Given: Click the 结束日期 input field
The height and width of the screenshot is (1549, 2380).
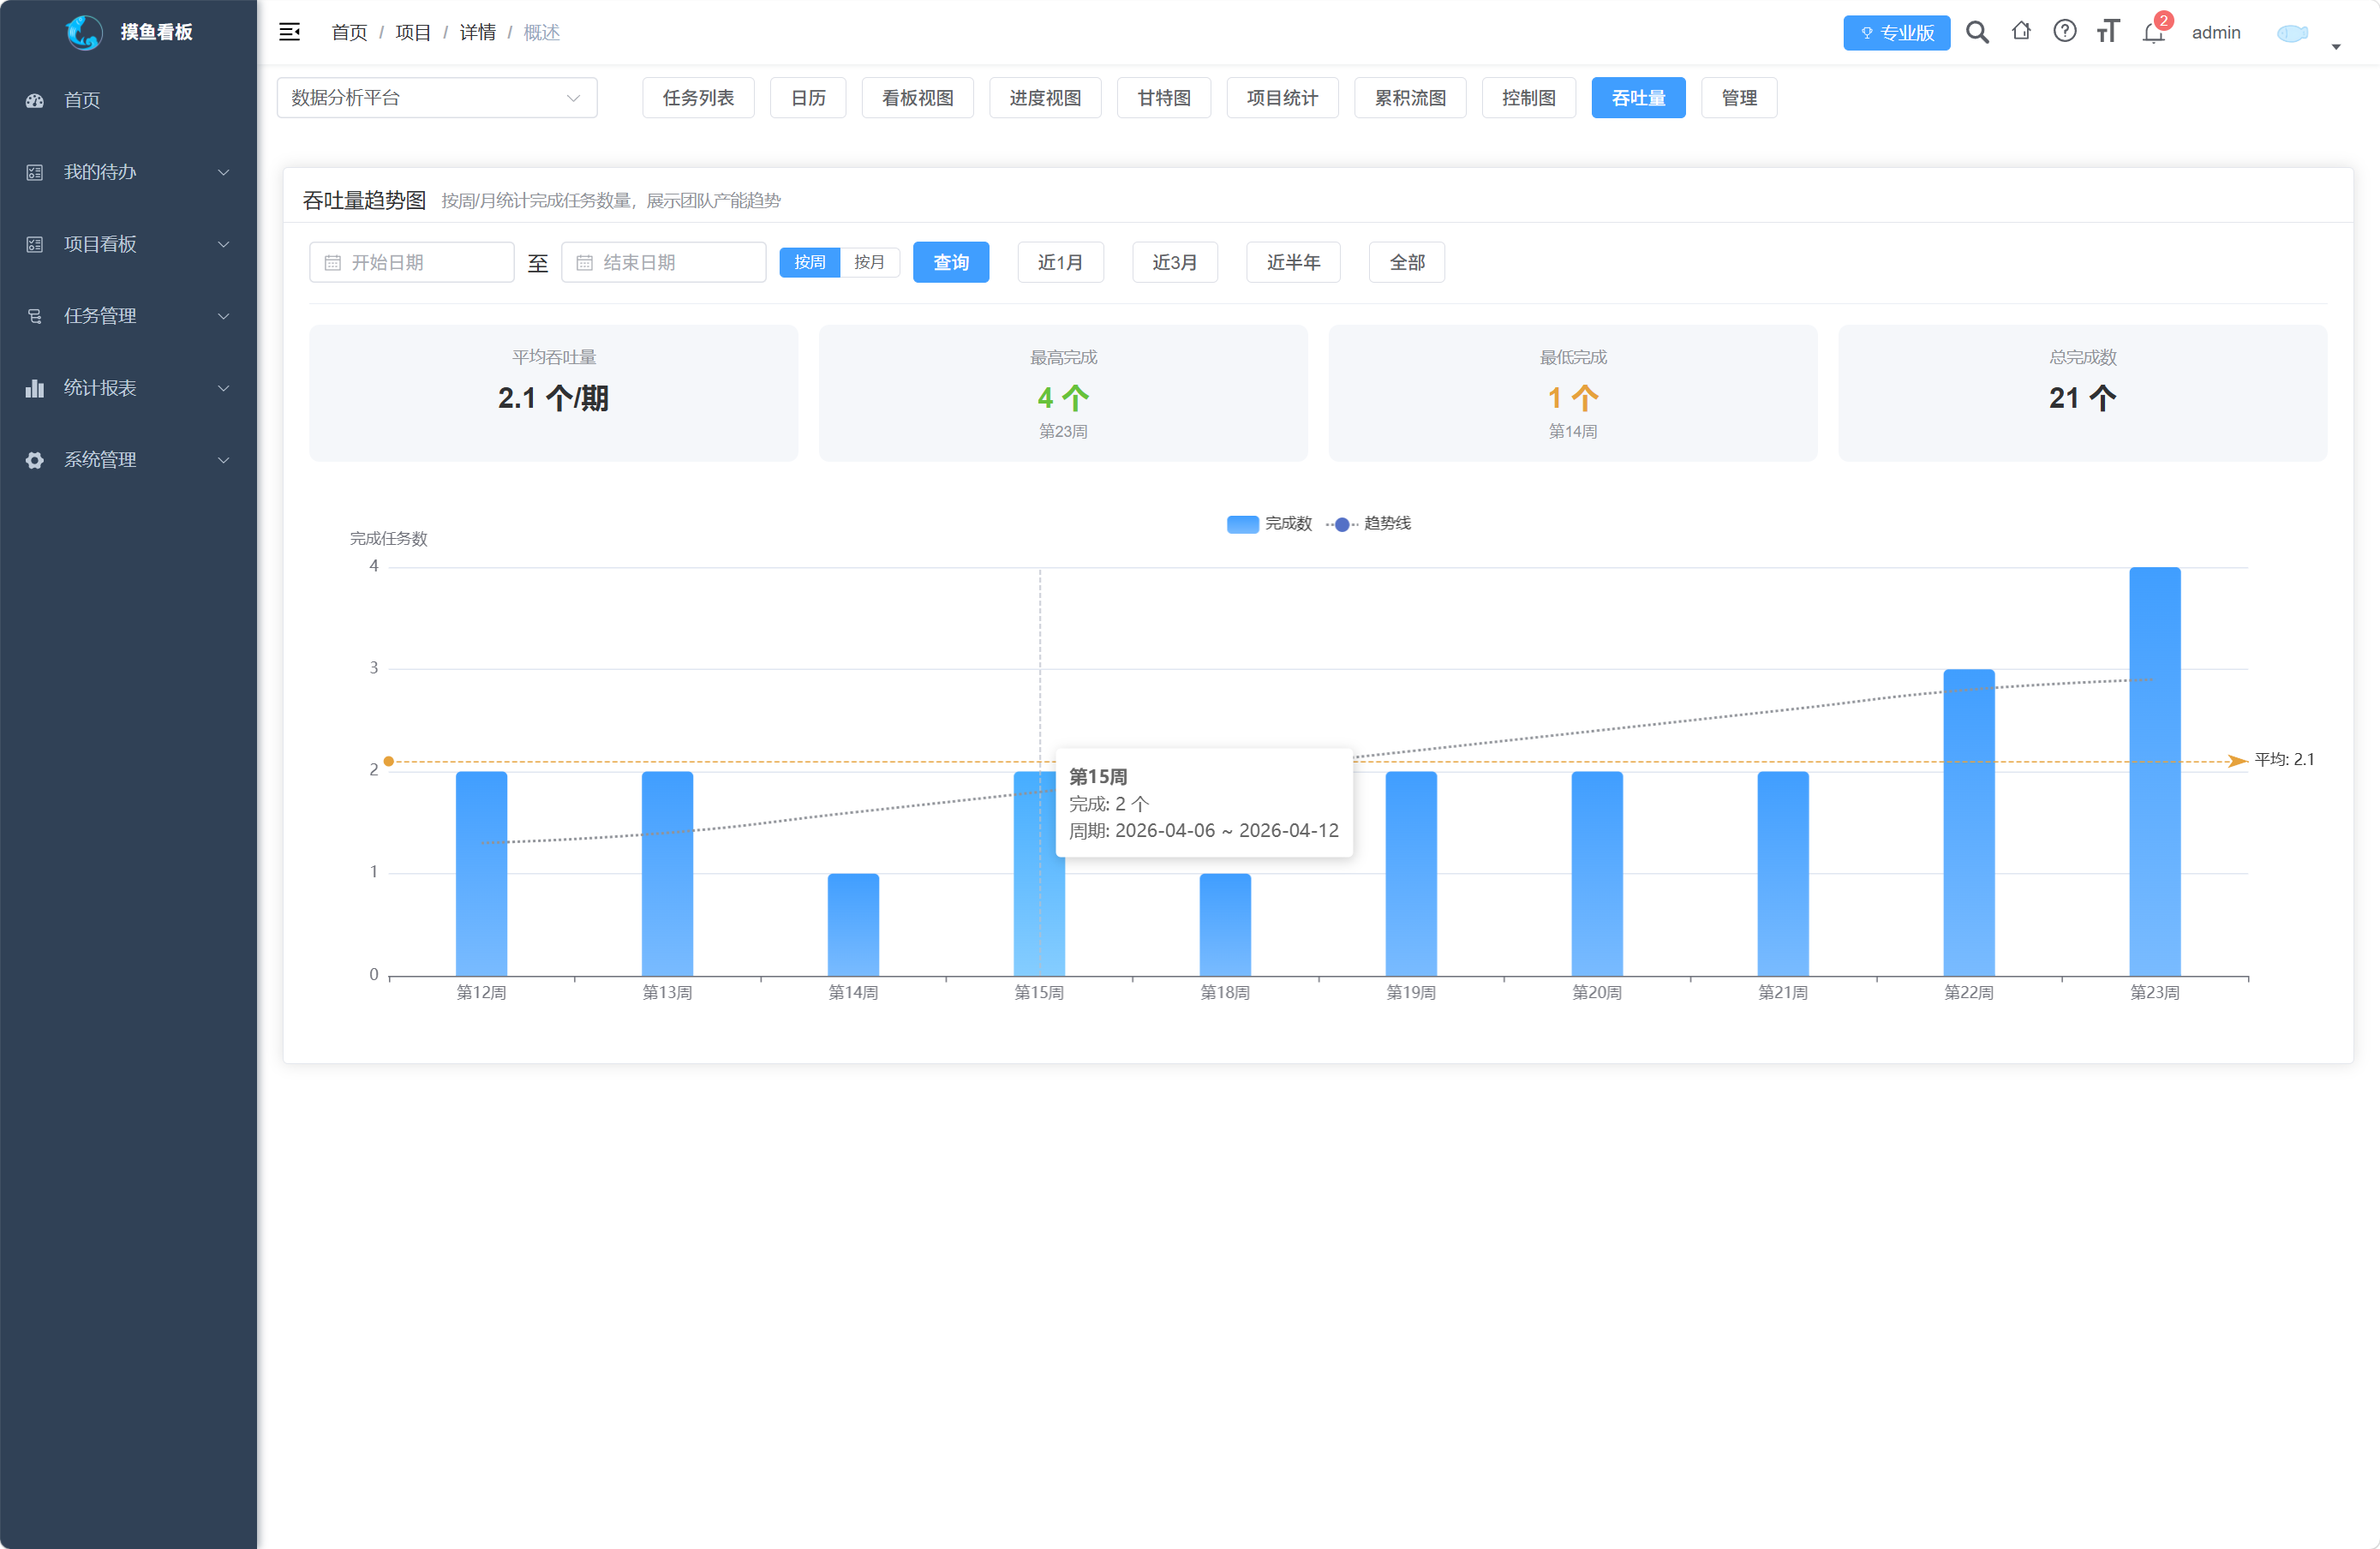Looking at the screenshot, I should (663, 262).
